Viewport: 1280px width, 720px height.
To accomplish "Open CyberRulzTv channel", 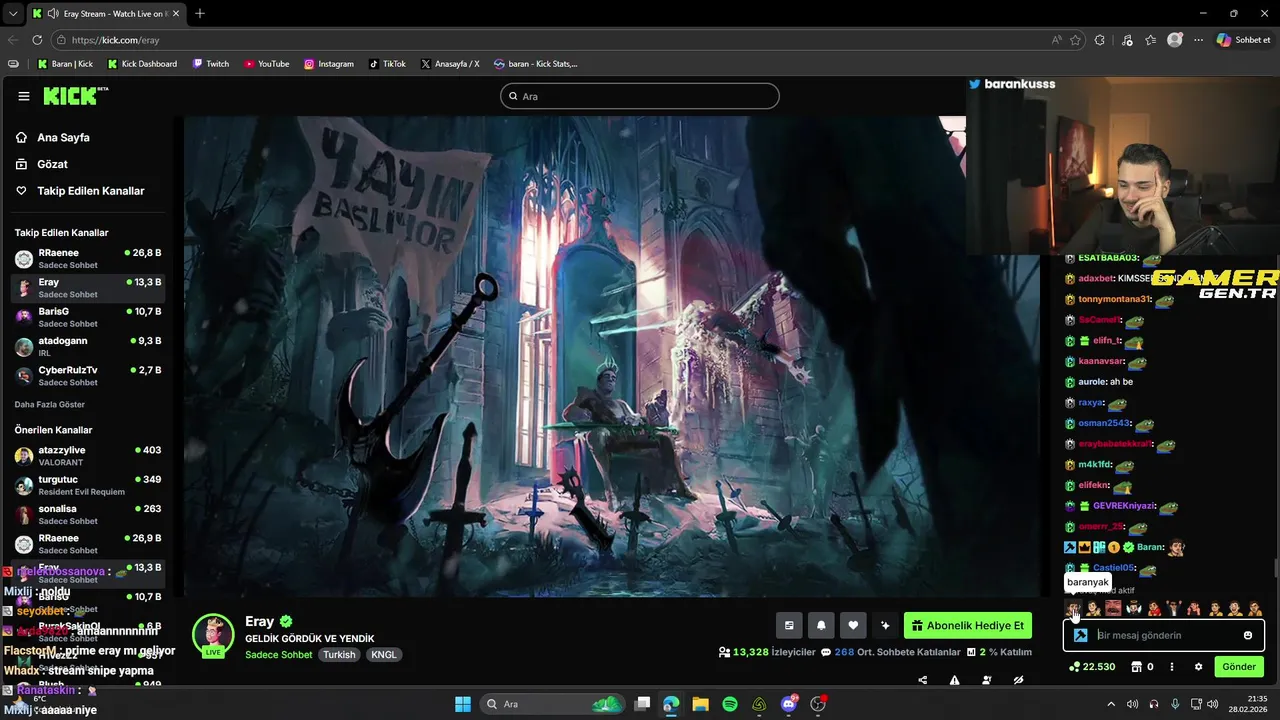I will [88, 376].
